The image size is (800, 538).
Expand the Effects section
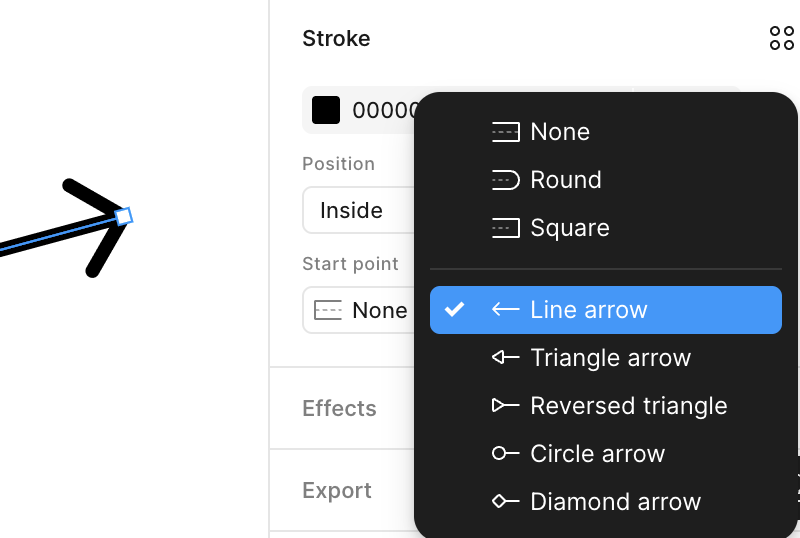tap(339, 408)
